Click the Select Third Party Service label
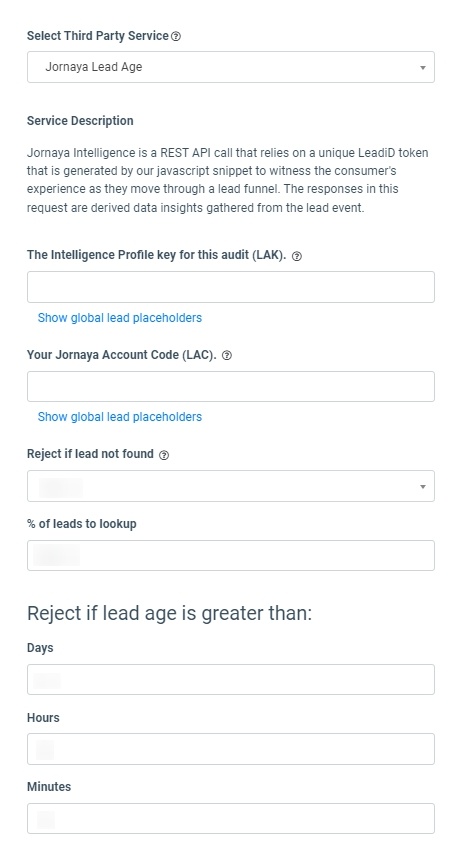The width and height of the screenshot is (462, 865). tap(98, 36)
